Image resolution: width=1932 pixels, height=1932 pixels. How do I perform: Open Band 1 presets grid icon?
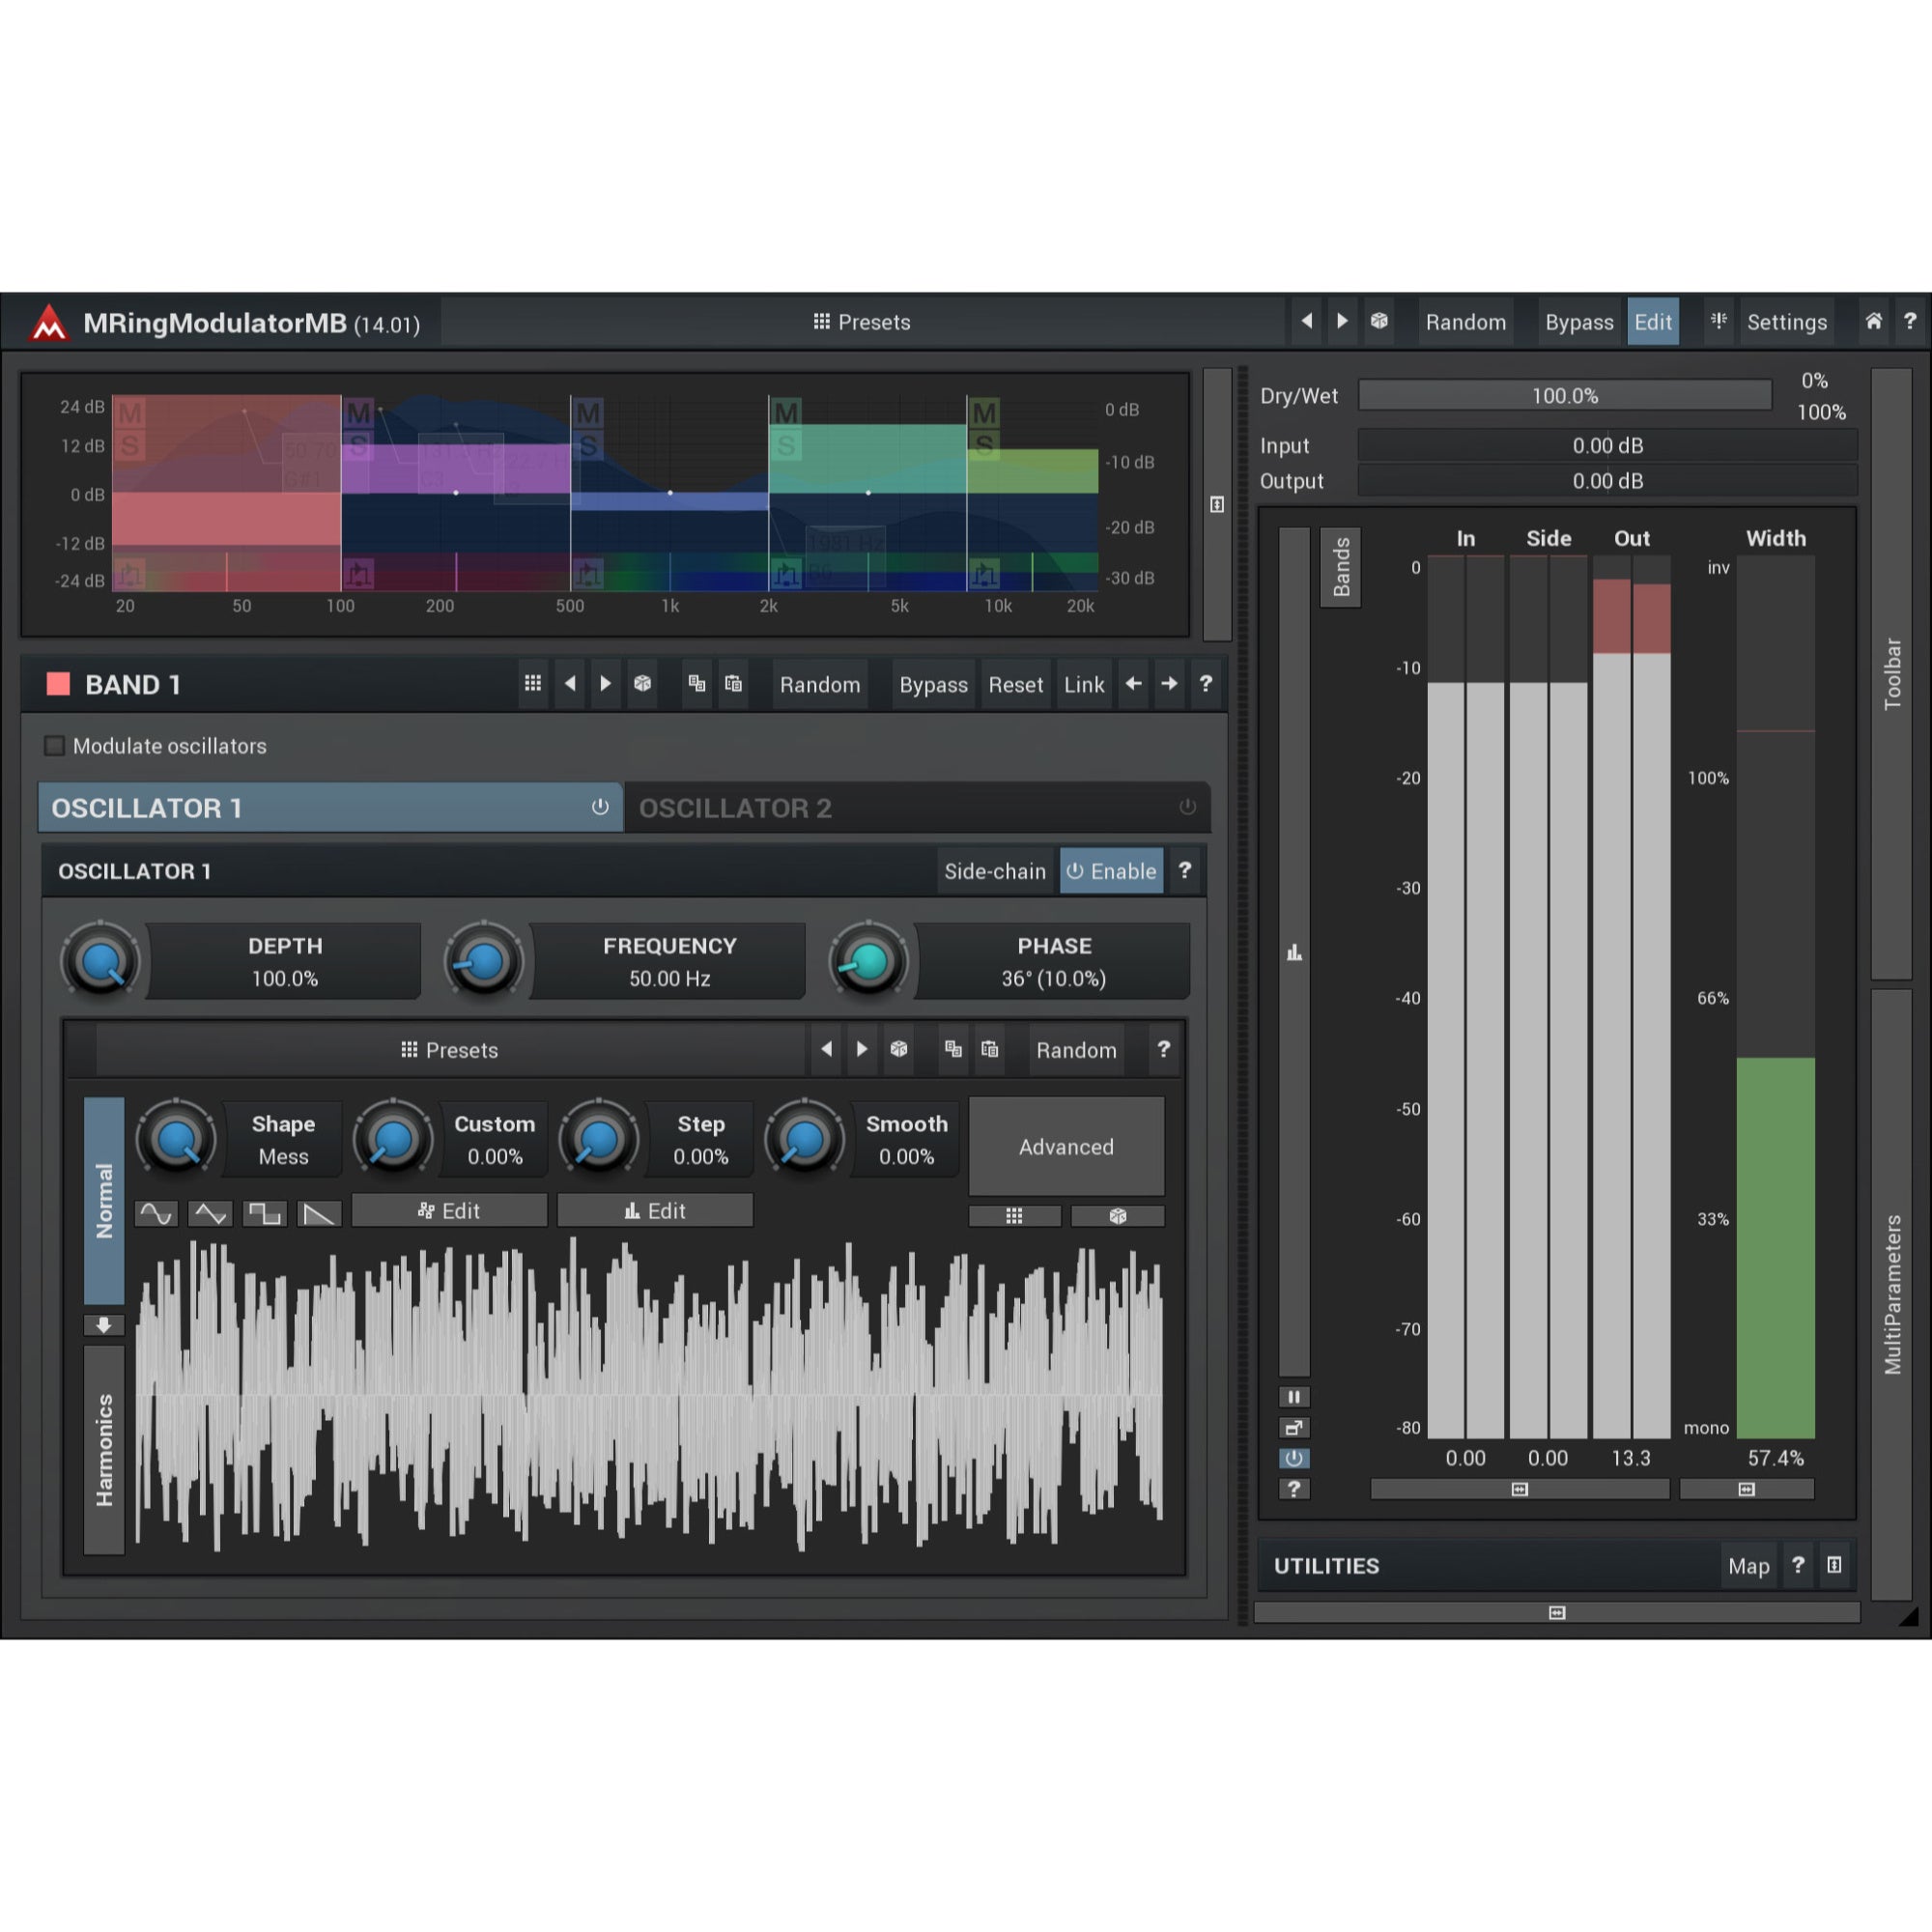[533, 684]
